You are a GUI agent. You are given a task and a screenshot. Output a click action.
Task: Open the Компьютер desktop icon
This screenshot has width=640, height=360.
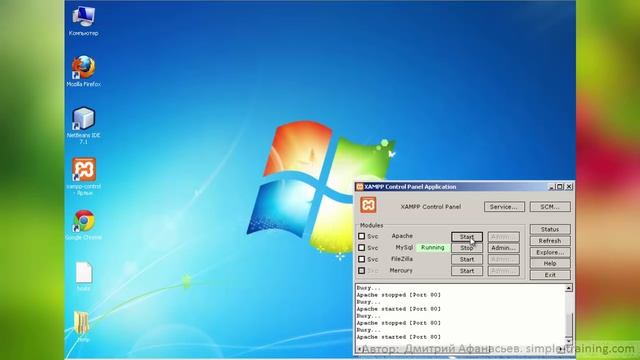tap(83, 21)
